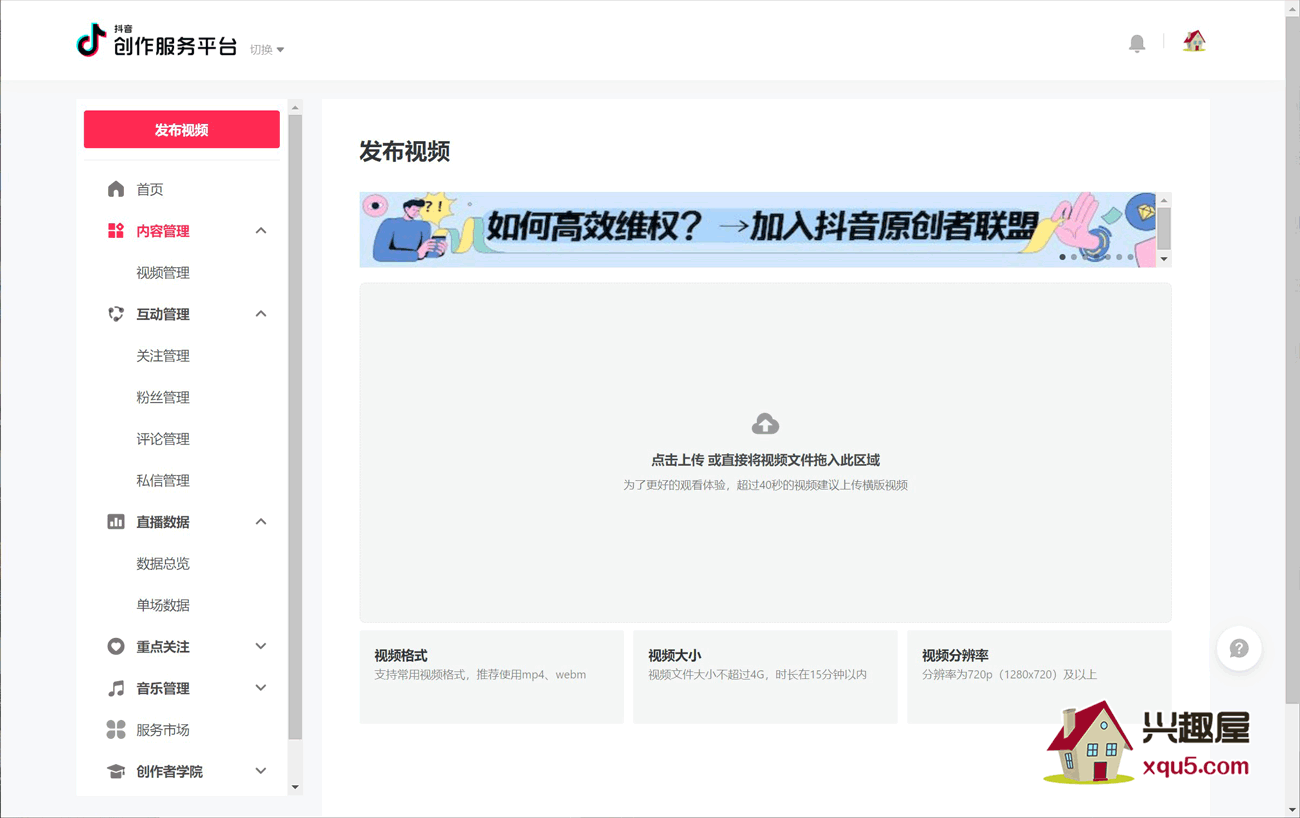Collapse the 内容管理 section chevron
Image resolution: width=1300 pixels, height=818 pixels.
tap(261, 231)
